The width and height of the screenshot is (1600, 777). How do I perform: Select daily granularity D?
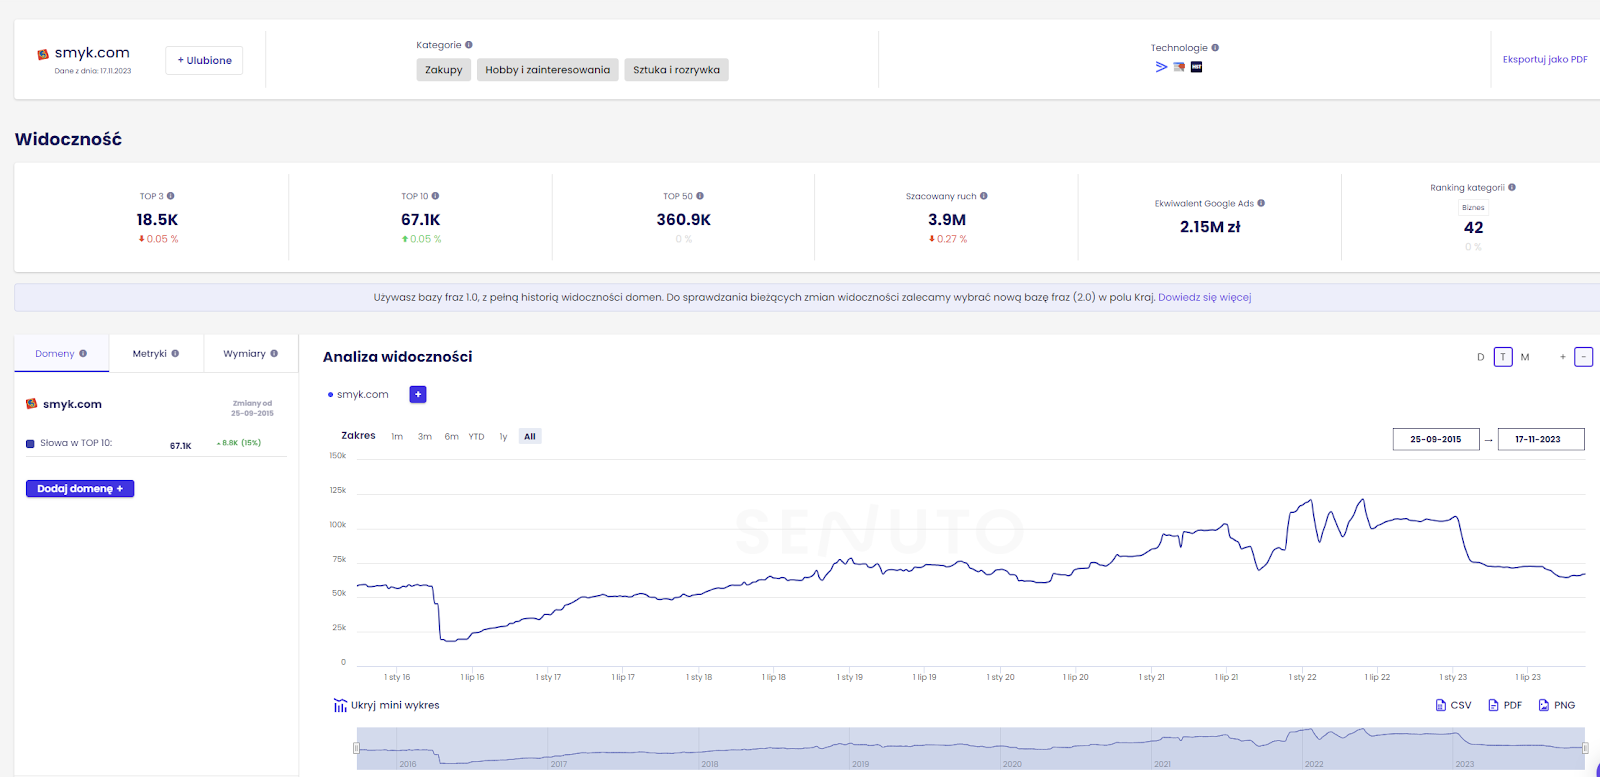click(x=1481, y=357)
